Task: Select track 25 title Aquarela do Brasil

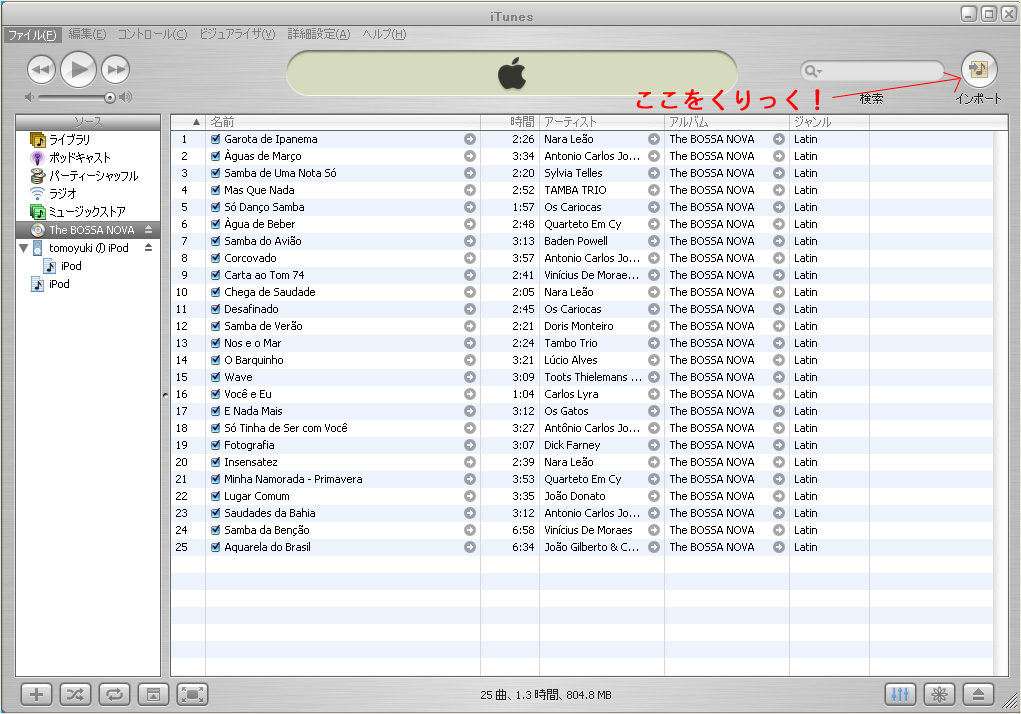Action: [x=267, y=547]
